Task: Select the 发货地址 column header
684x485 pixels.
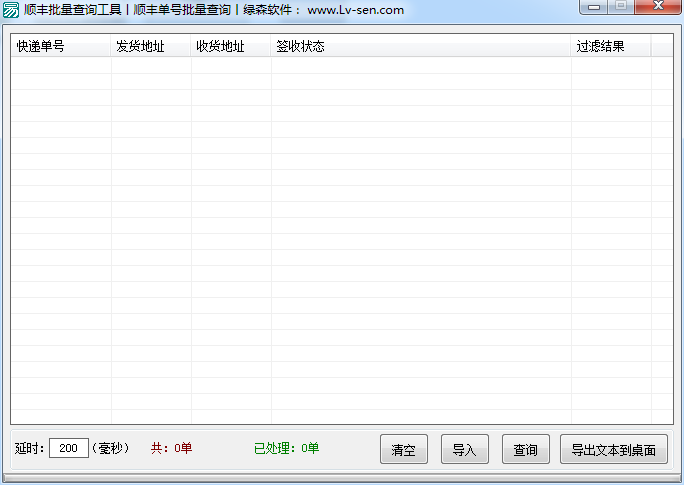Action: coord(150,46)
